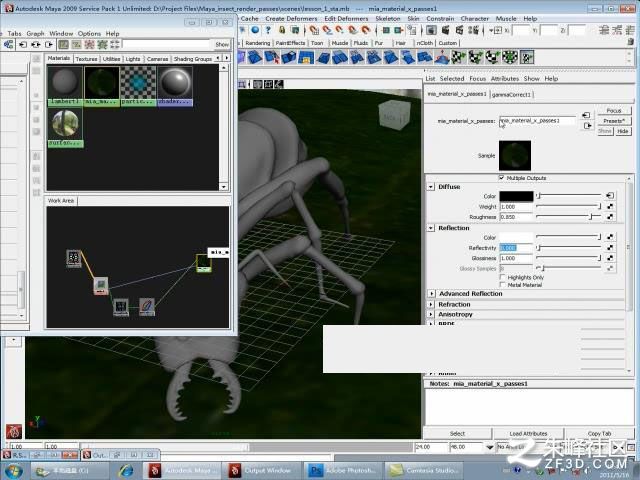Viewport: 640px width, 480px height.
Task: Click the checker map button for Glossiness
Action: (x=610, y=258)
